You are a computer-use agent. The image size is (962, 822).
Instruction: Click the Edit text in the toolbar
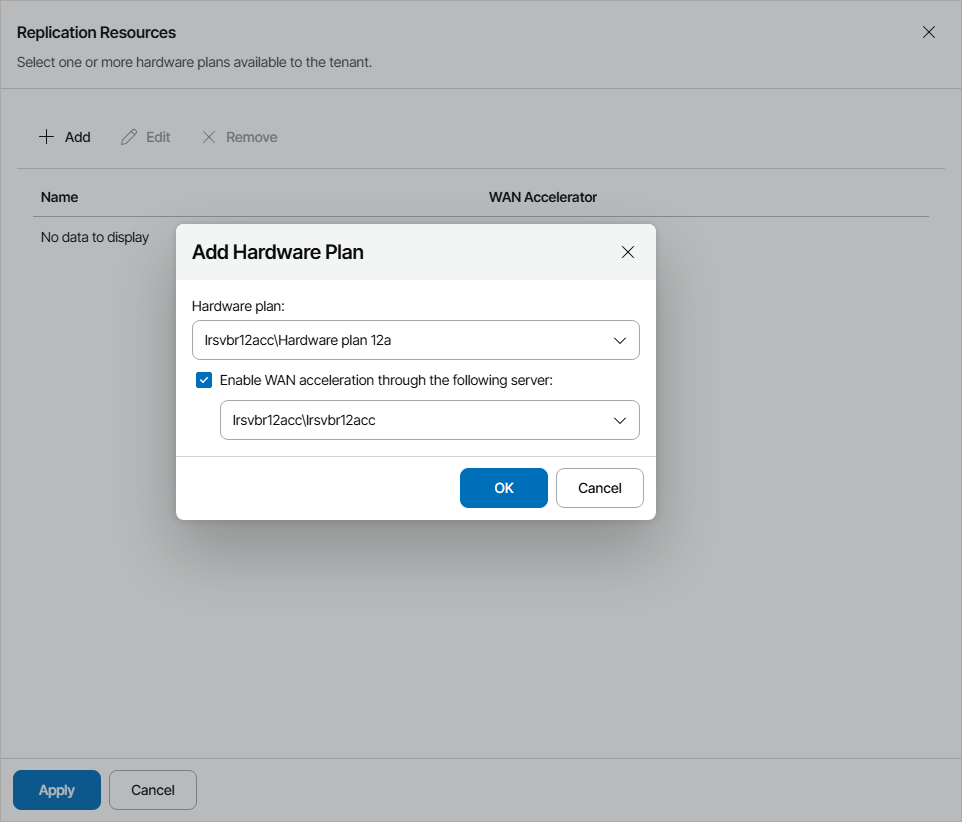click(158, 137)
